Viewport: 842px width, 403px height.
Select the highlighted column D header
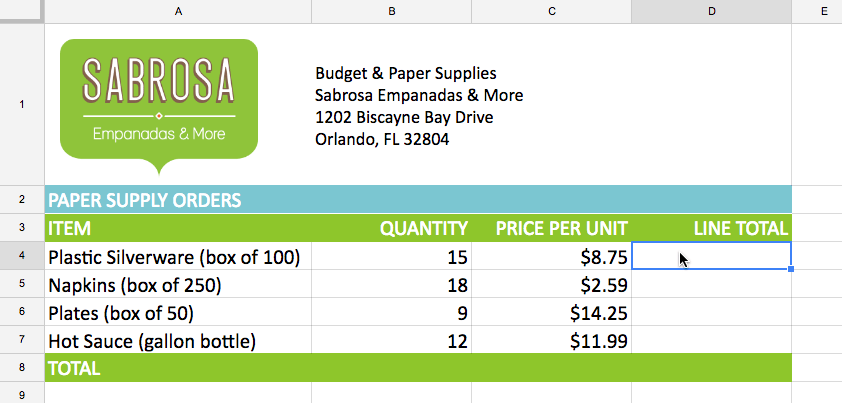[x=711, y=11]
